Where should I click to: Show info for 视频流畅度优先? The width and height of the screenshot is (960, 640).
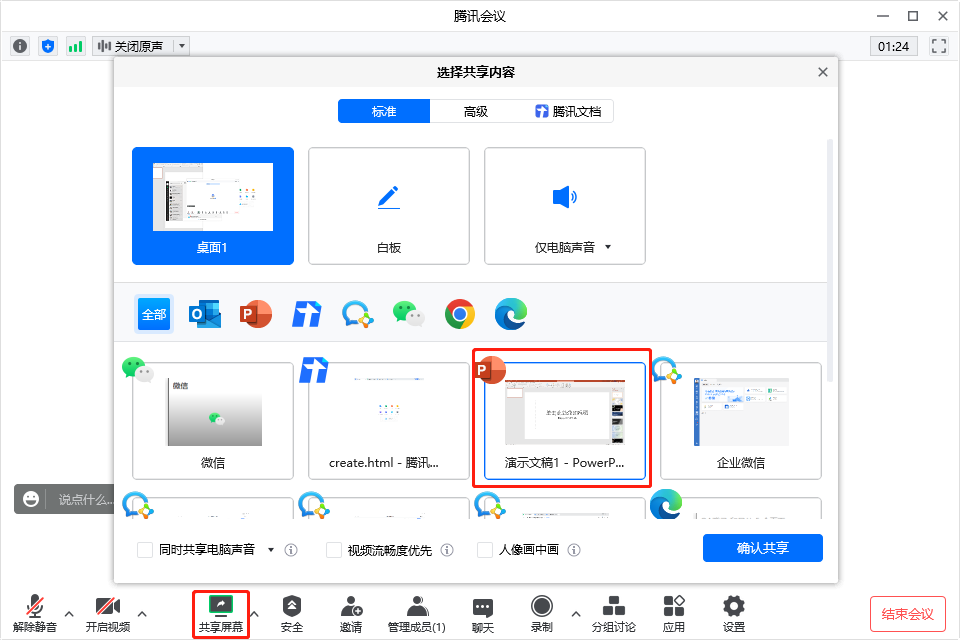tap(447, 550)
